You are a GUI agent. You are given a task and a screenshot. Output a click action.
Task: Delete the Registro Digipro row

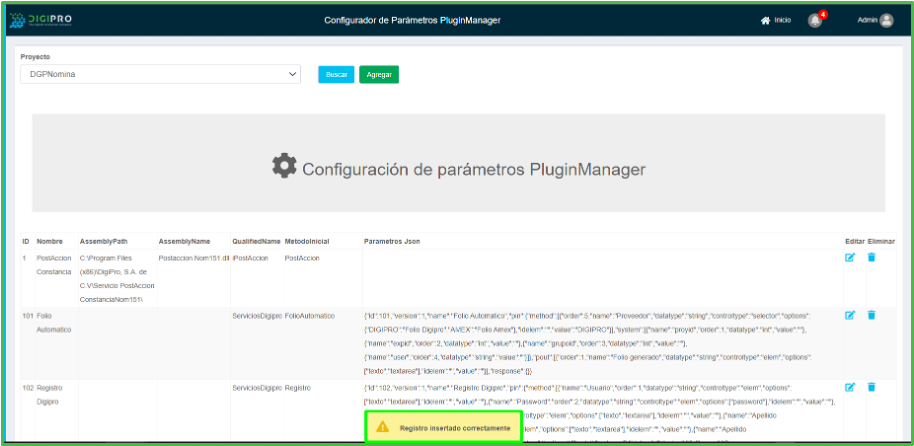coord(871,387)
